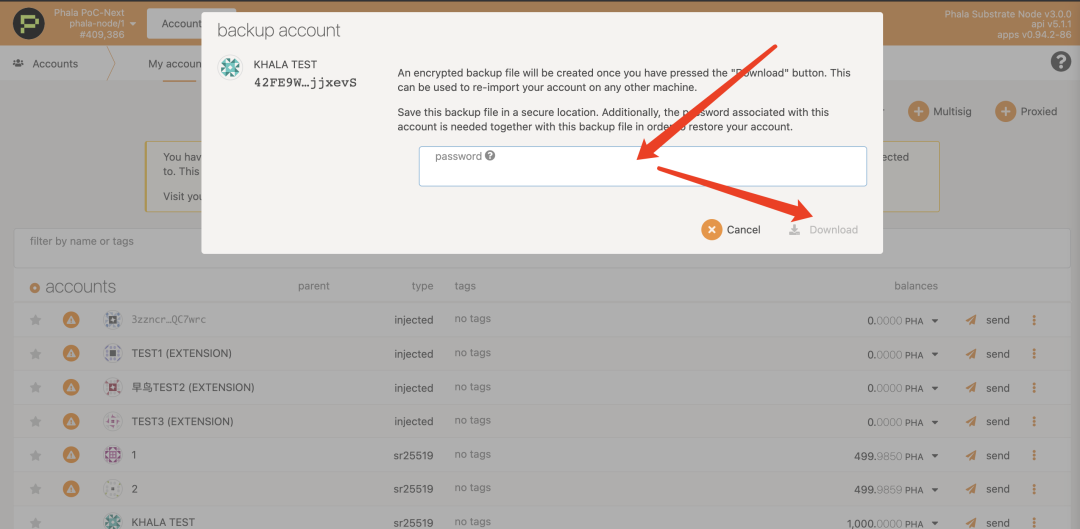Switch to the My accounts tab
Screen dimensions: 1080x529
click(x=176, y=64)
